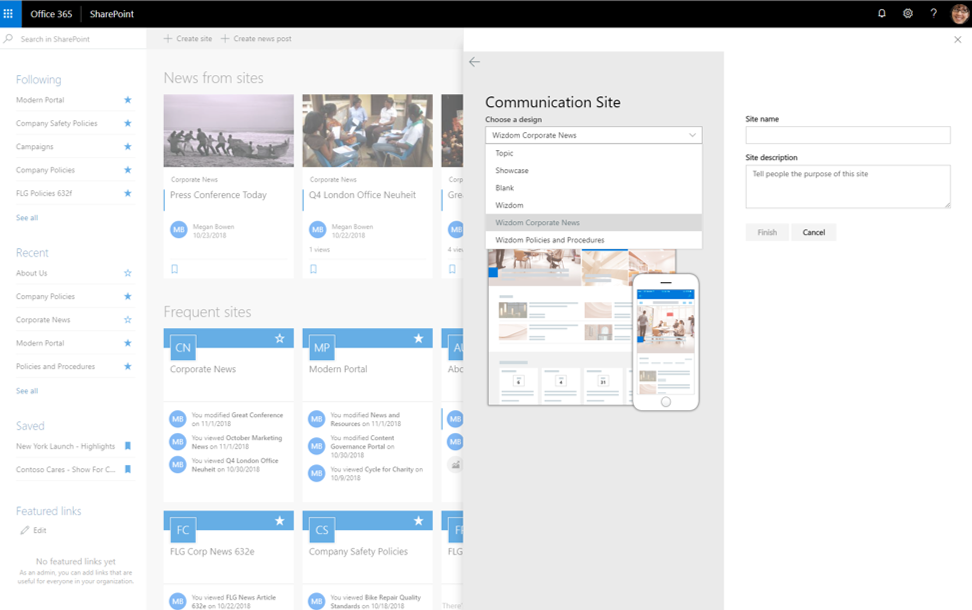
Task: Click Create site
Action: (188, 38)
